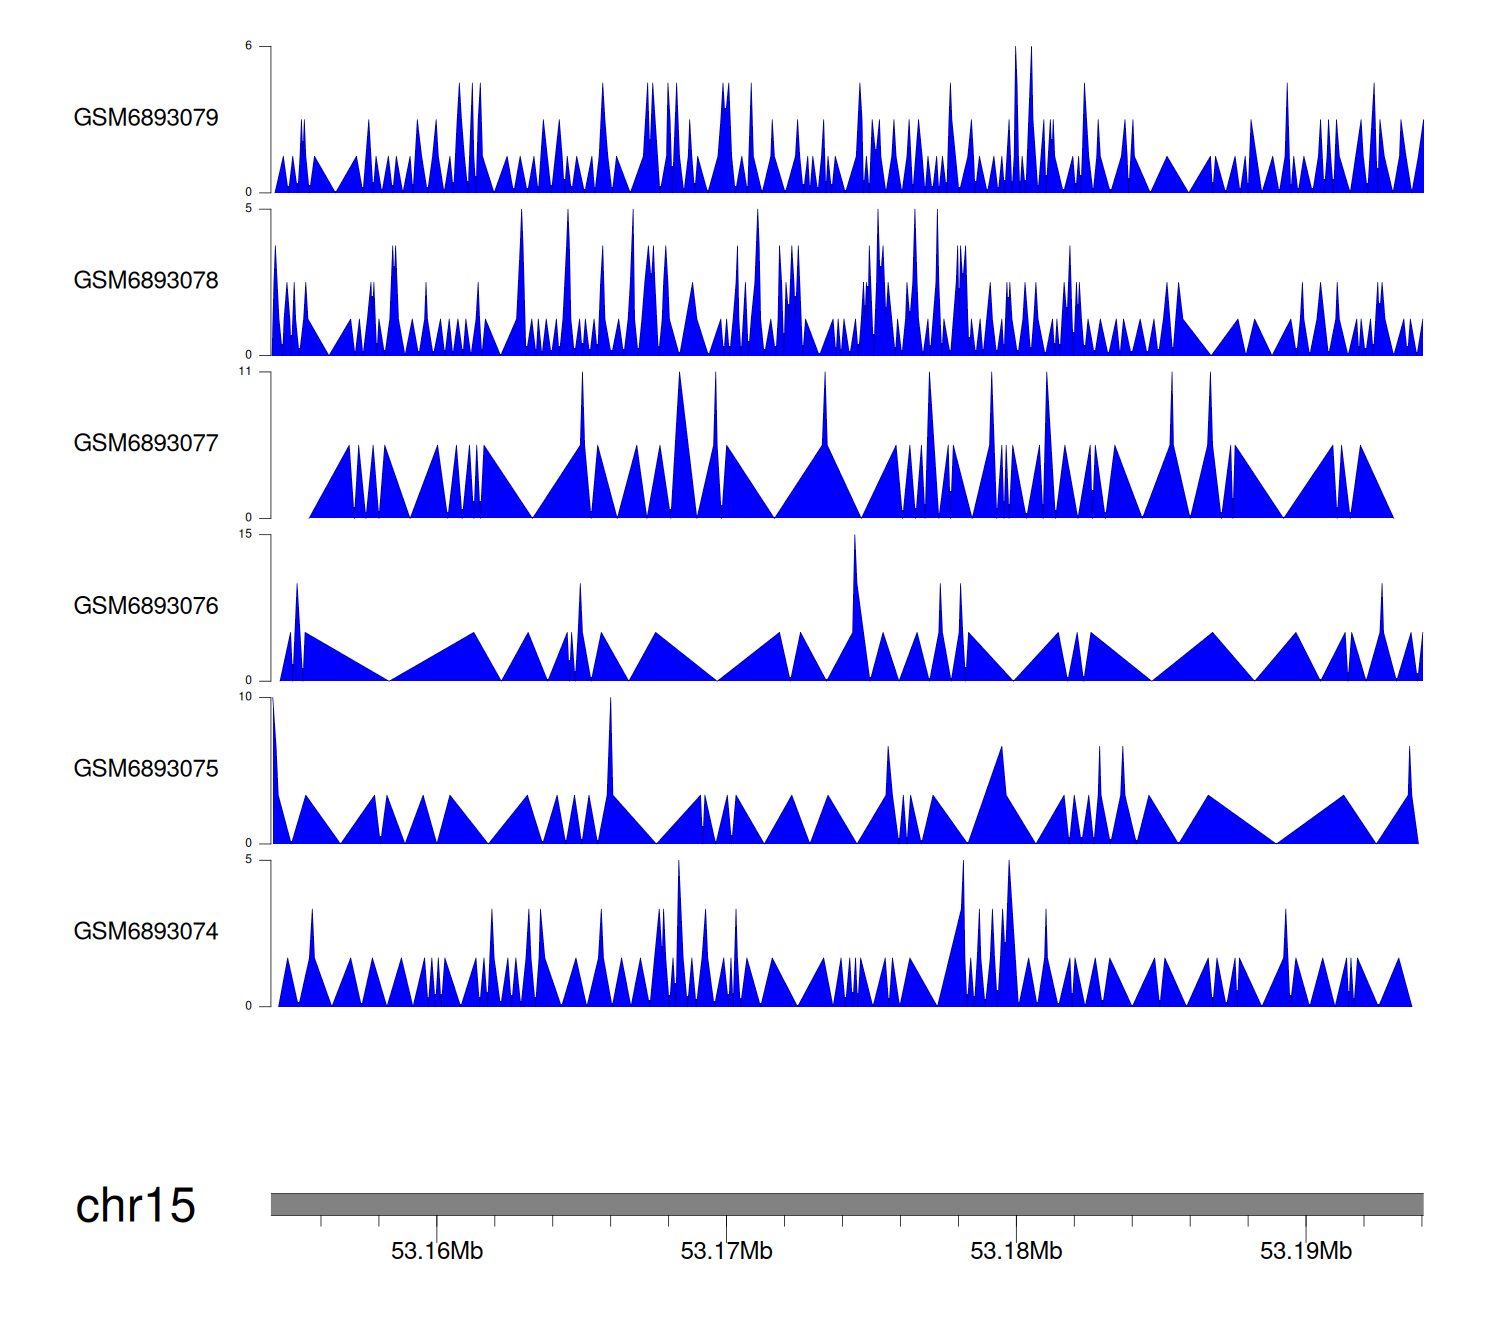Viewport: 1500px width, 1320px height.
Task: Click the chr15 chromosome label
Action: [135, 1205]
